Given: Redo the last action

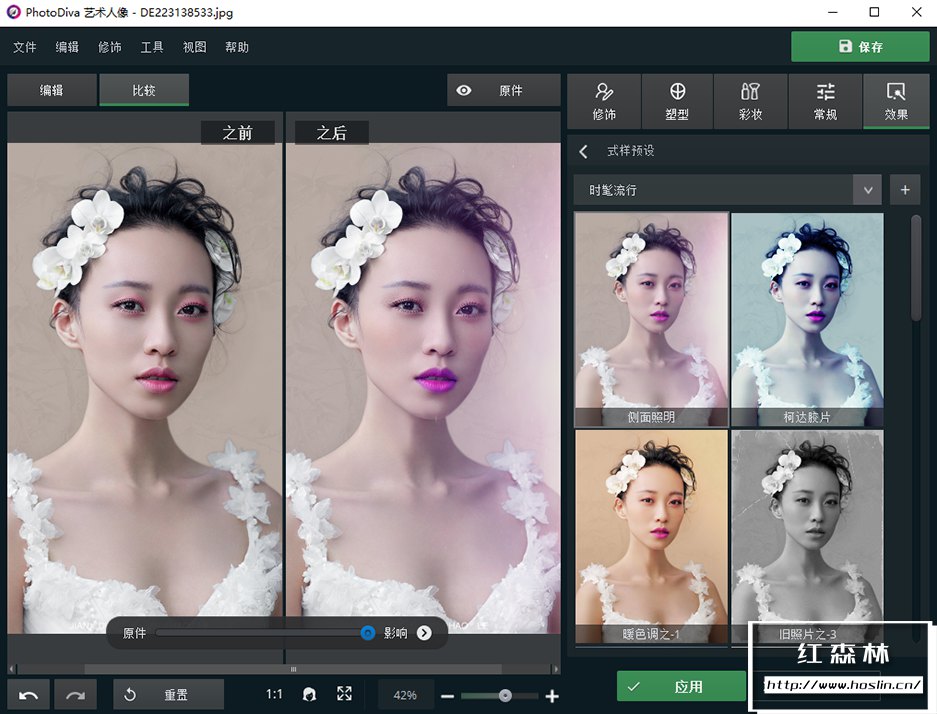Looking at the screenshot, I should (x=75, y=695).
